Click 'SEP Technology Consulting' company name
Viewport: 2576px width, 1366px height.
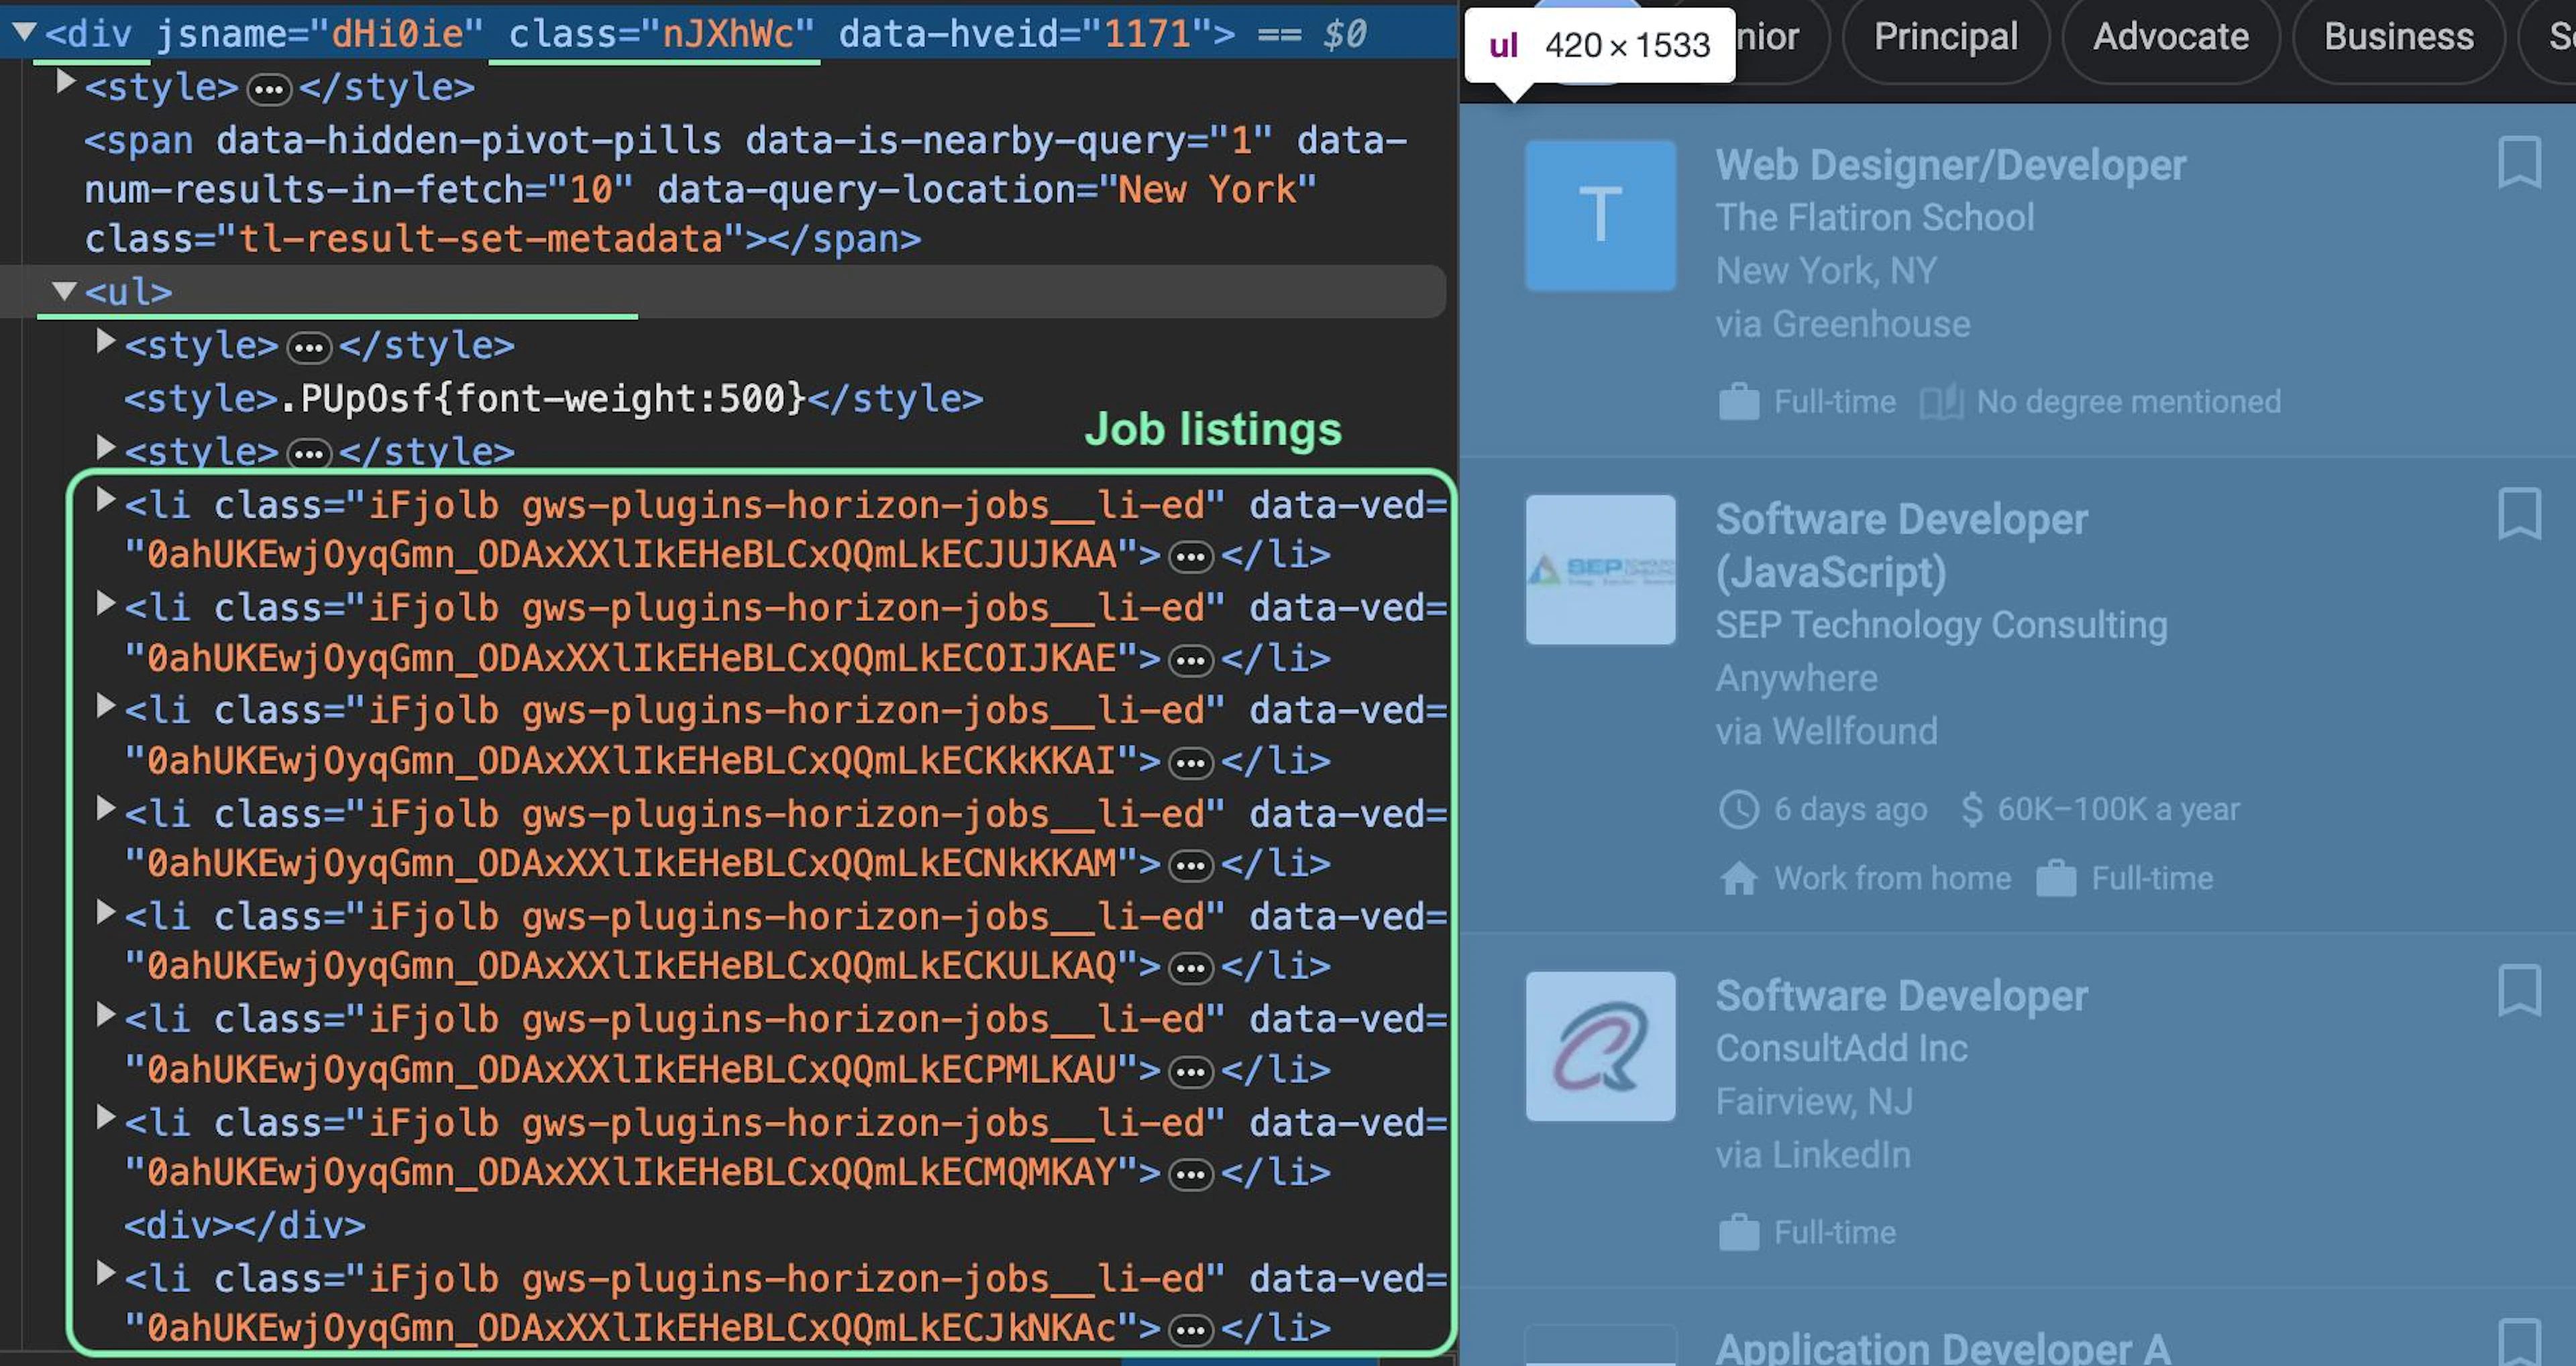tap(1941, 625)
